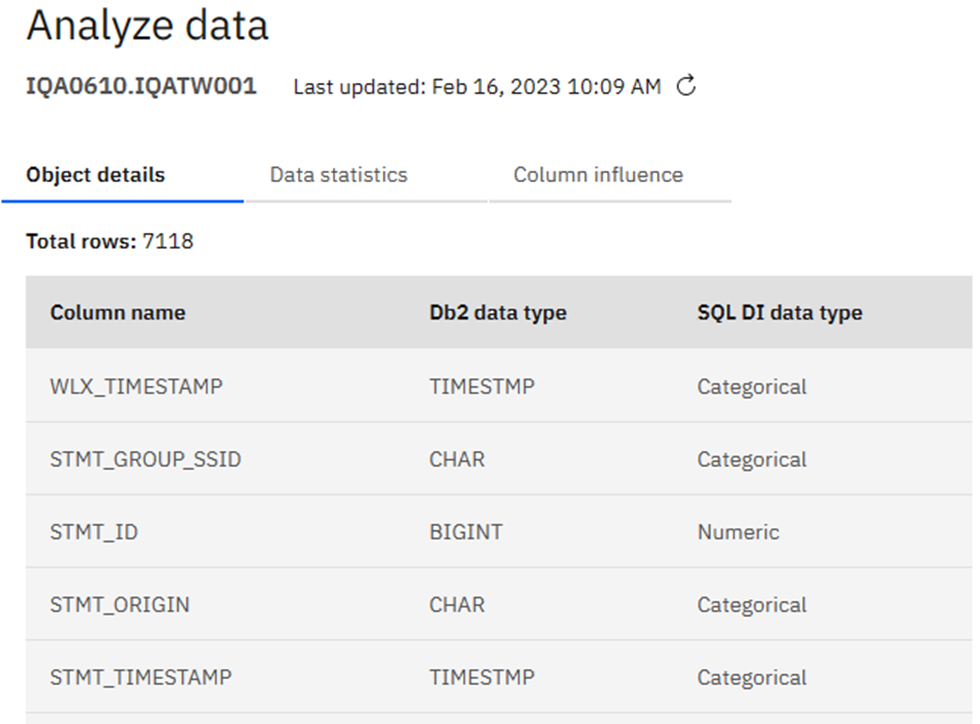Click the IQA0610.IQATW001 object name
Screen dimensions: 980x724
click(x=141, y=87)
